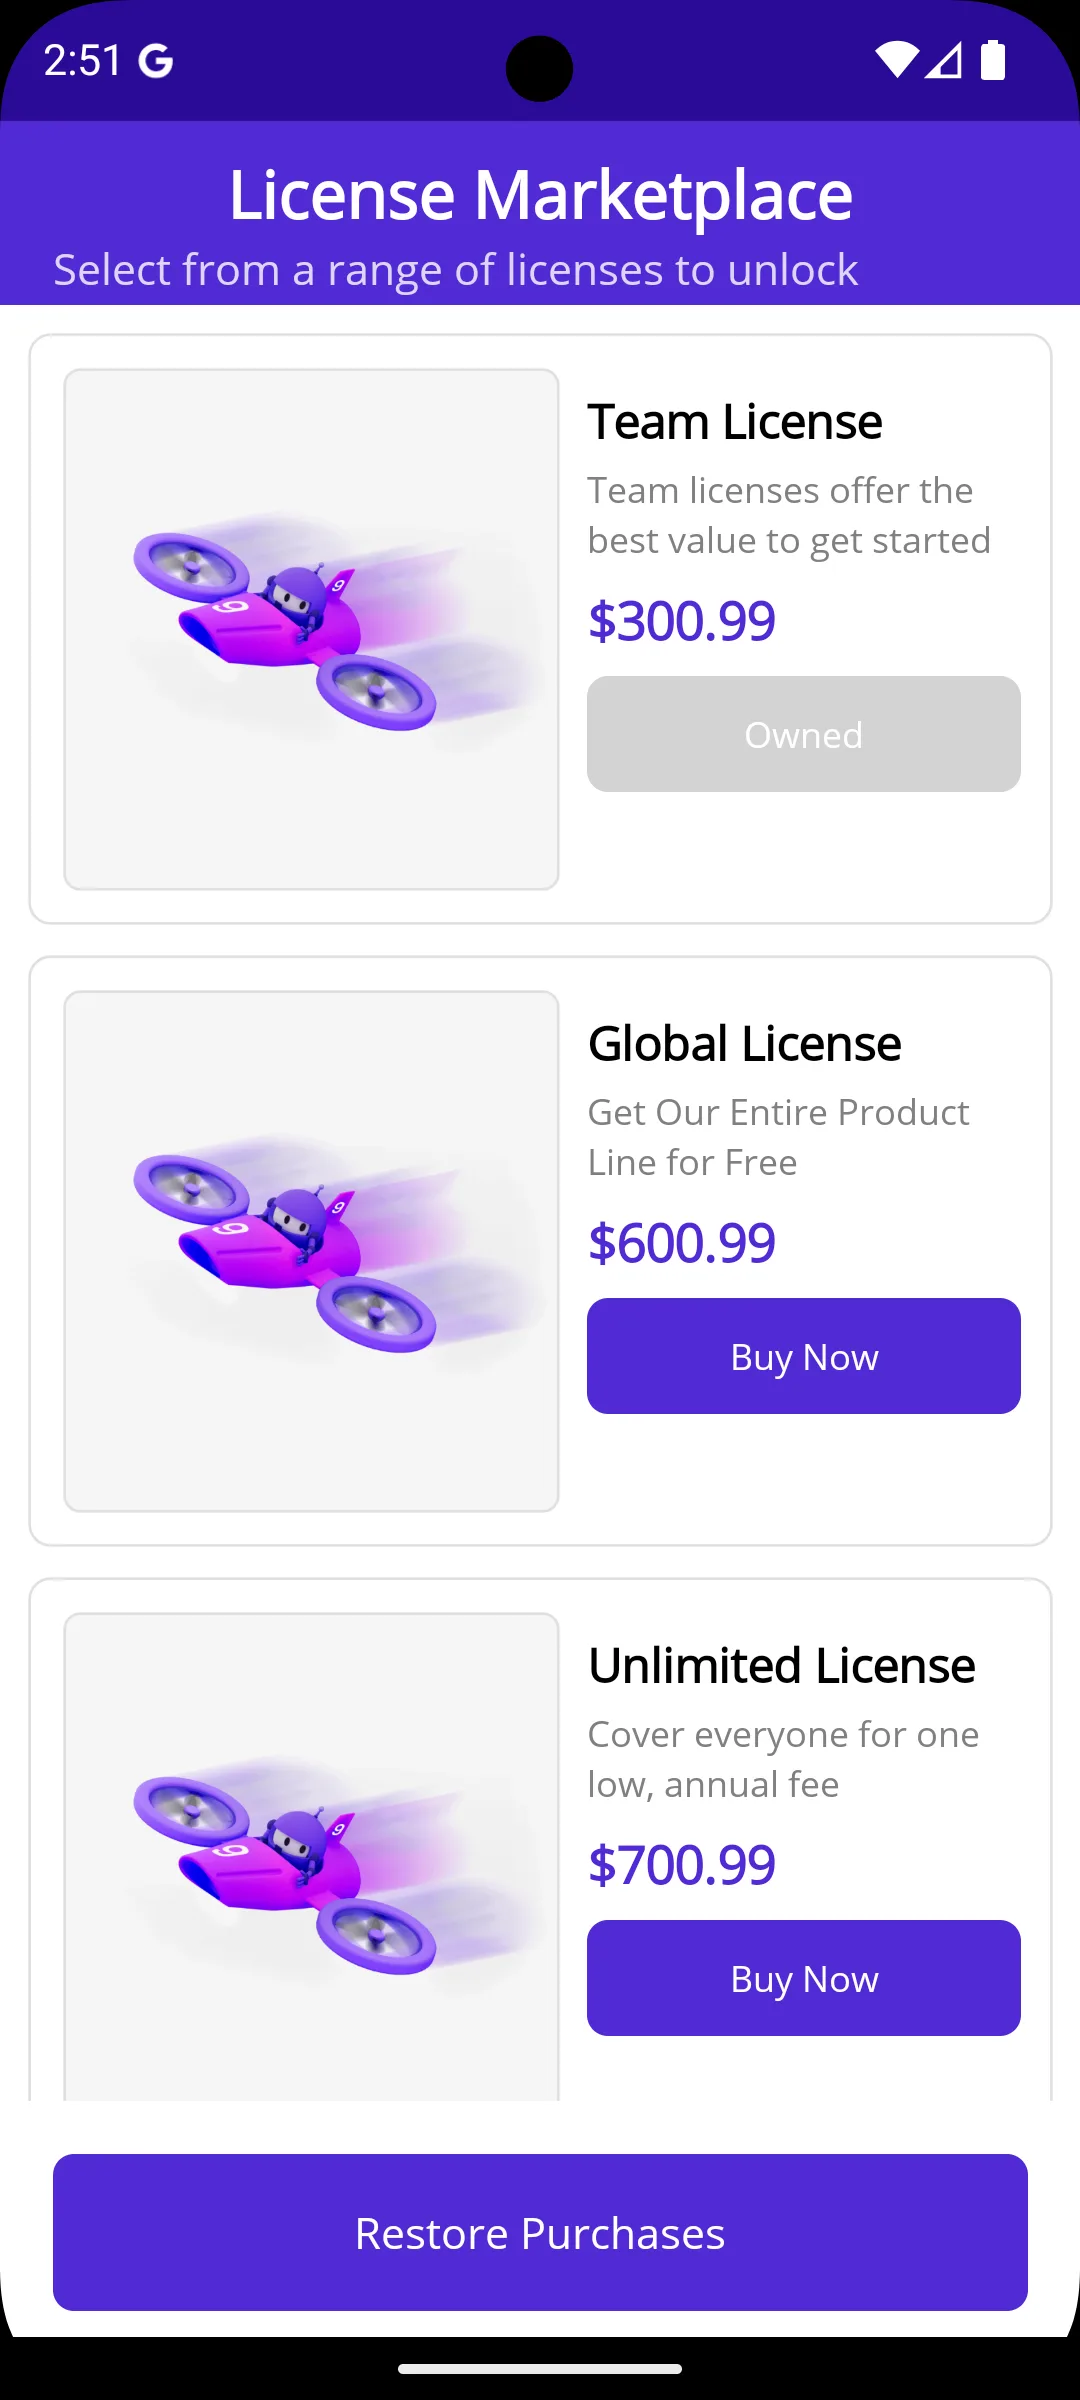Tap the License Marketplace header

[x=540, y=193]
